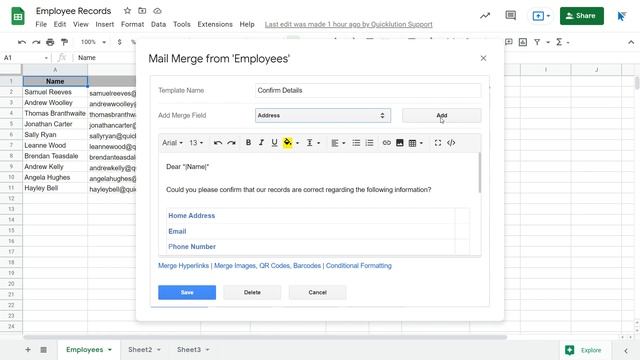This screenshot has height=360, width=640.
Task: Redo in the mail merge editor
Action: 231,143
